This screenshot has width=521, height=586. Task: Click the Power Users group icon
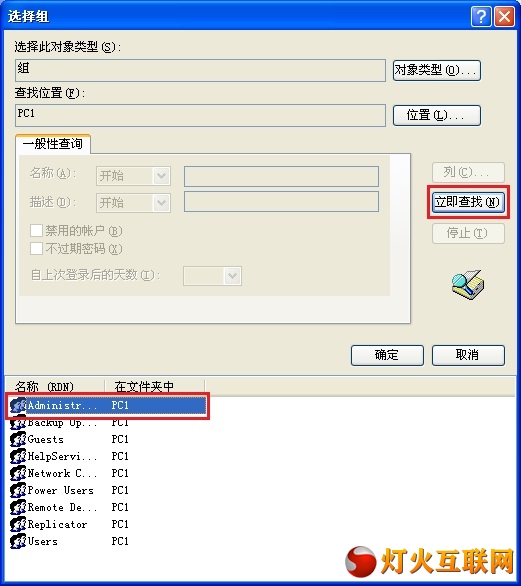click(18, 490)
